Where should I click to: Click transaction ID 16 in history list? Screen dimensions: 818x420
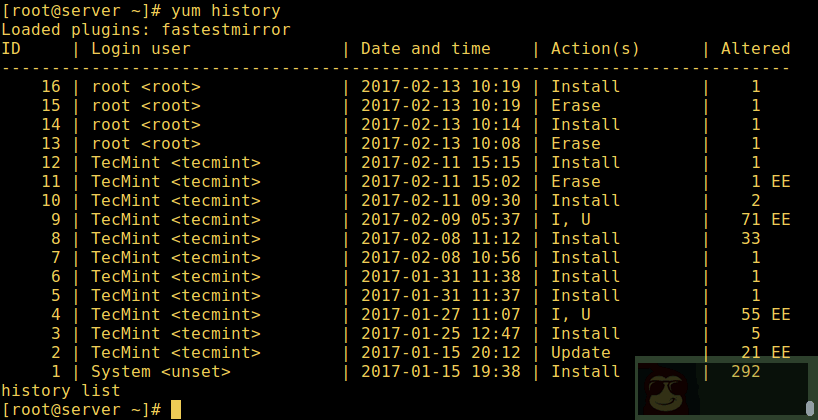[50, 87]
